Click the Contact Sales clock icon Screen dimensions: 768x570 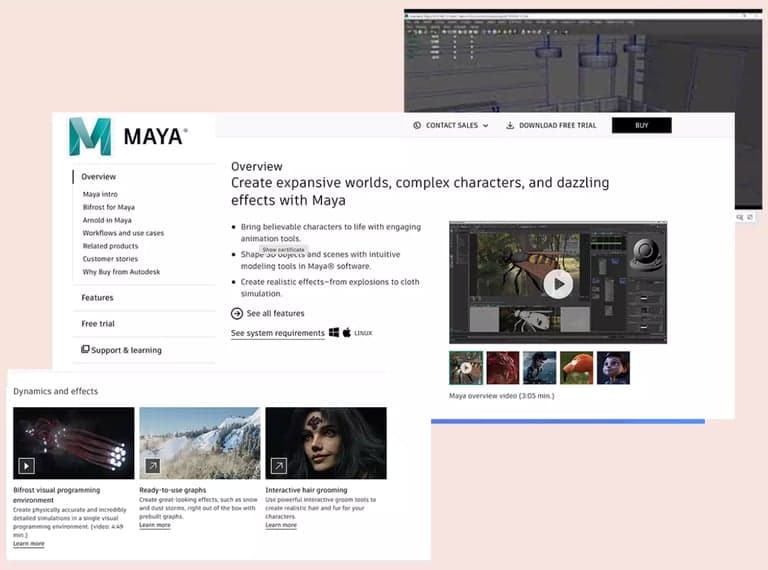point(417,125)
